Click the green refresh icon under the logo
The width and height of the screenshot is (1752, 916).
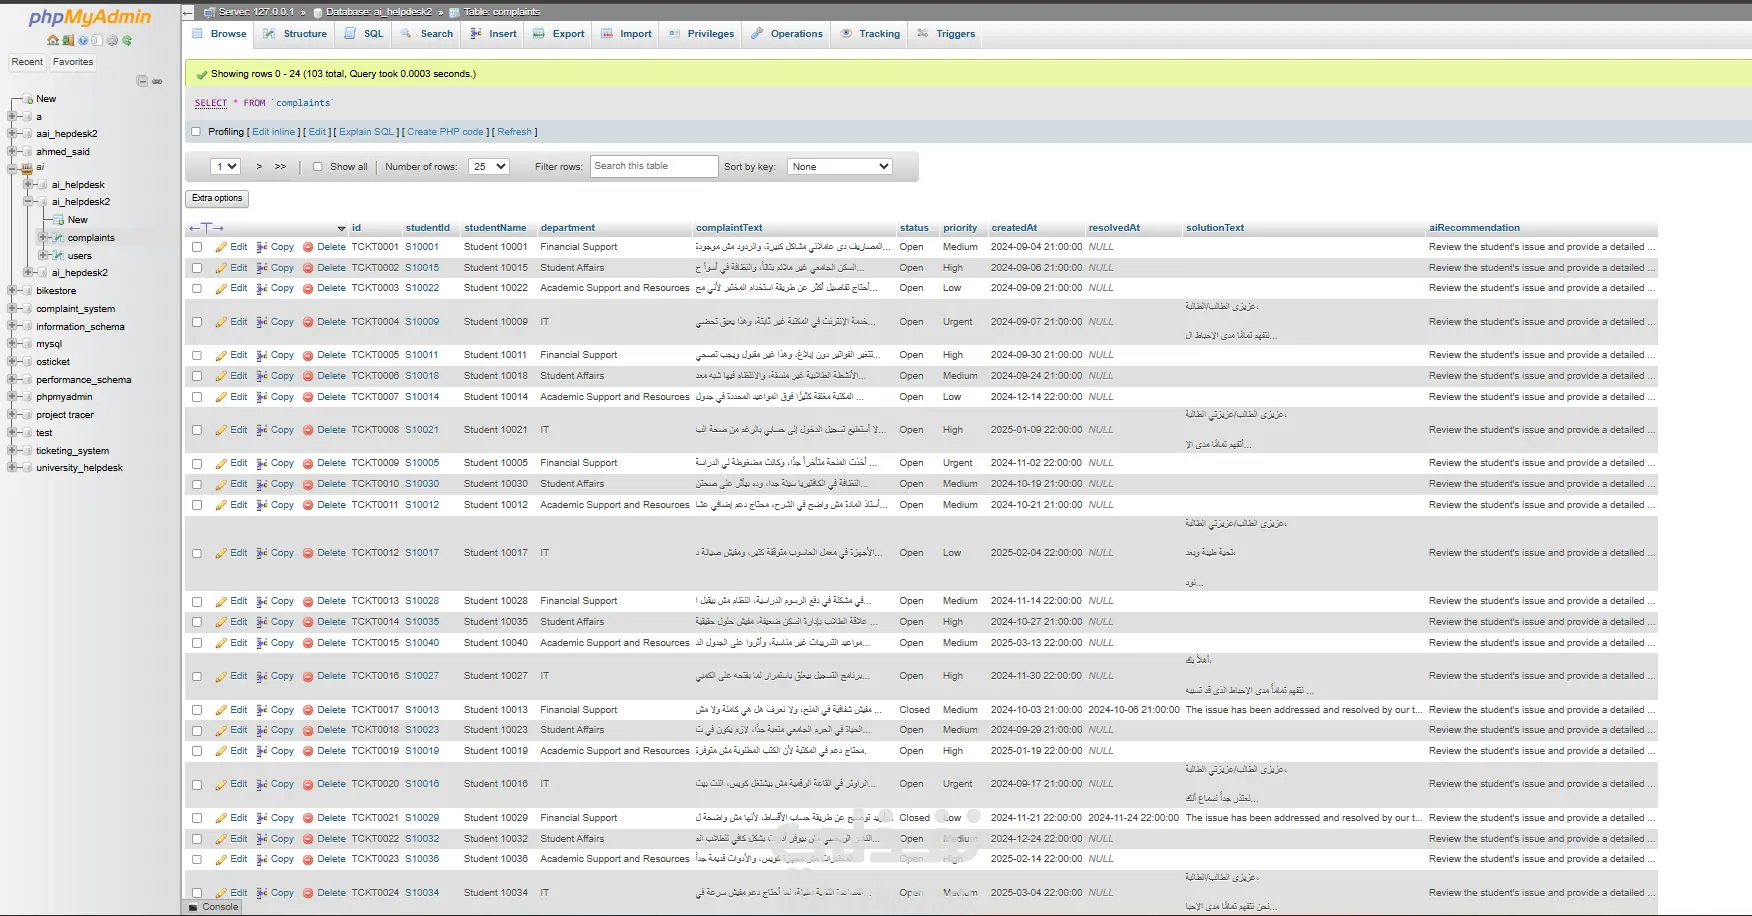point(127,41)
